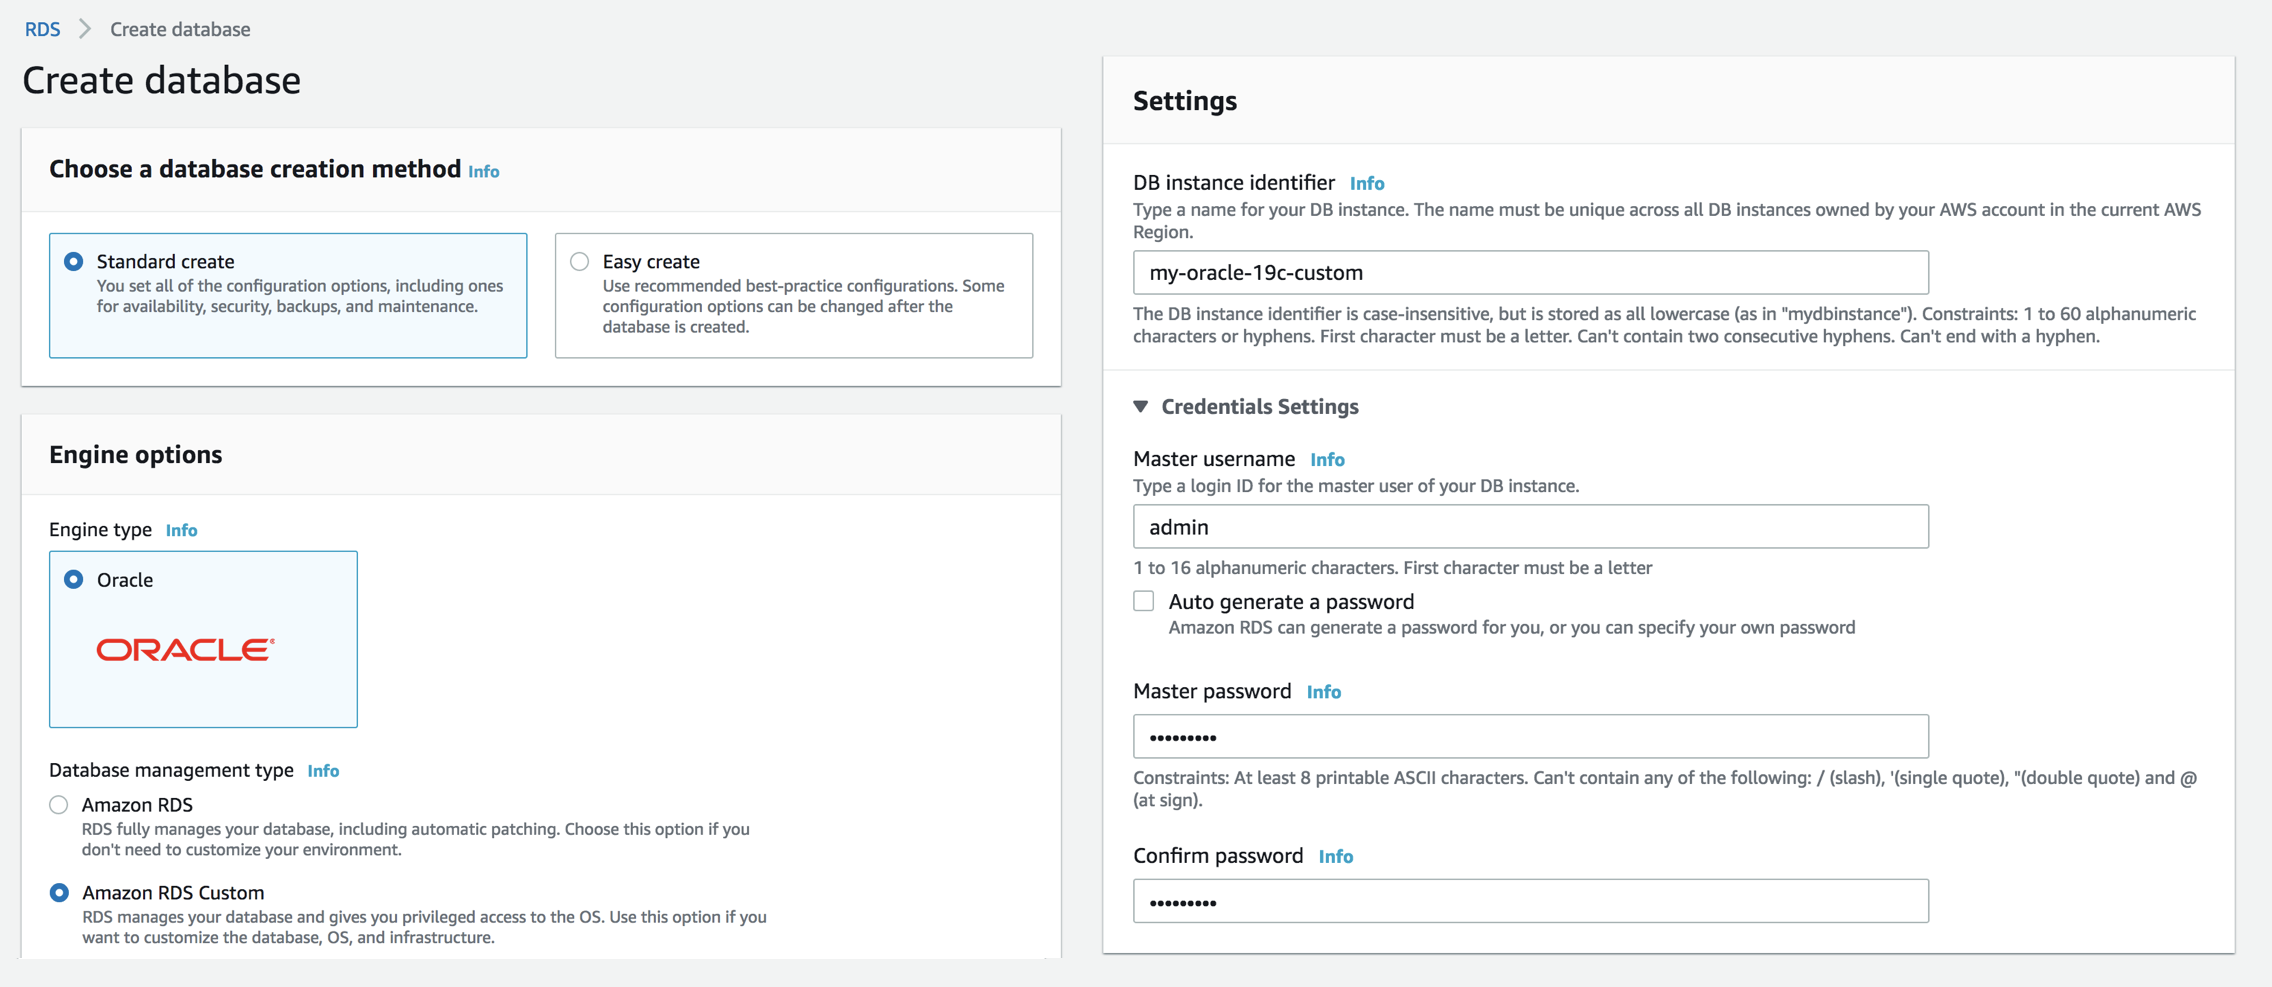Open Info for DB instance identifier
2272x987 pixels.
pos(1367,183)
